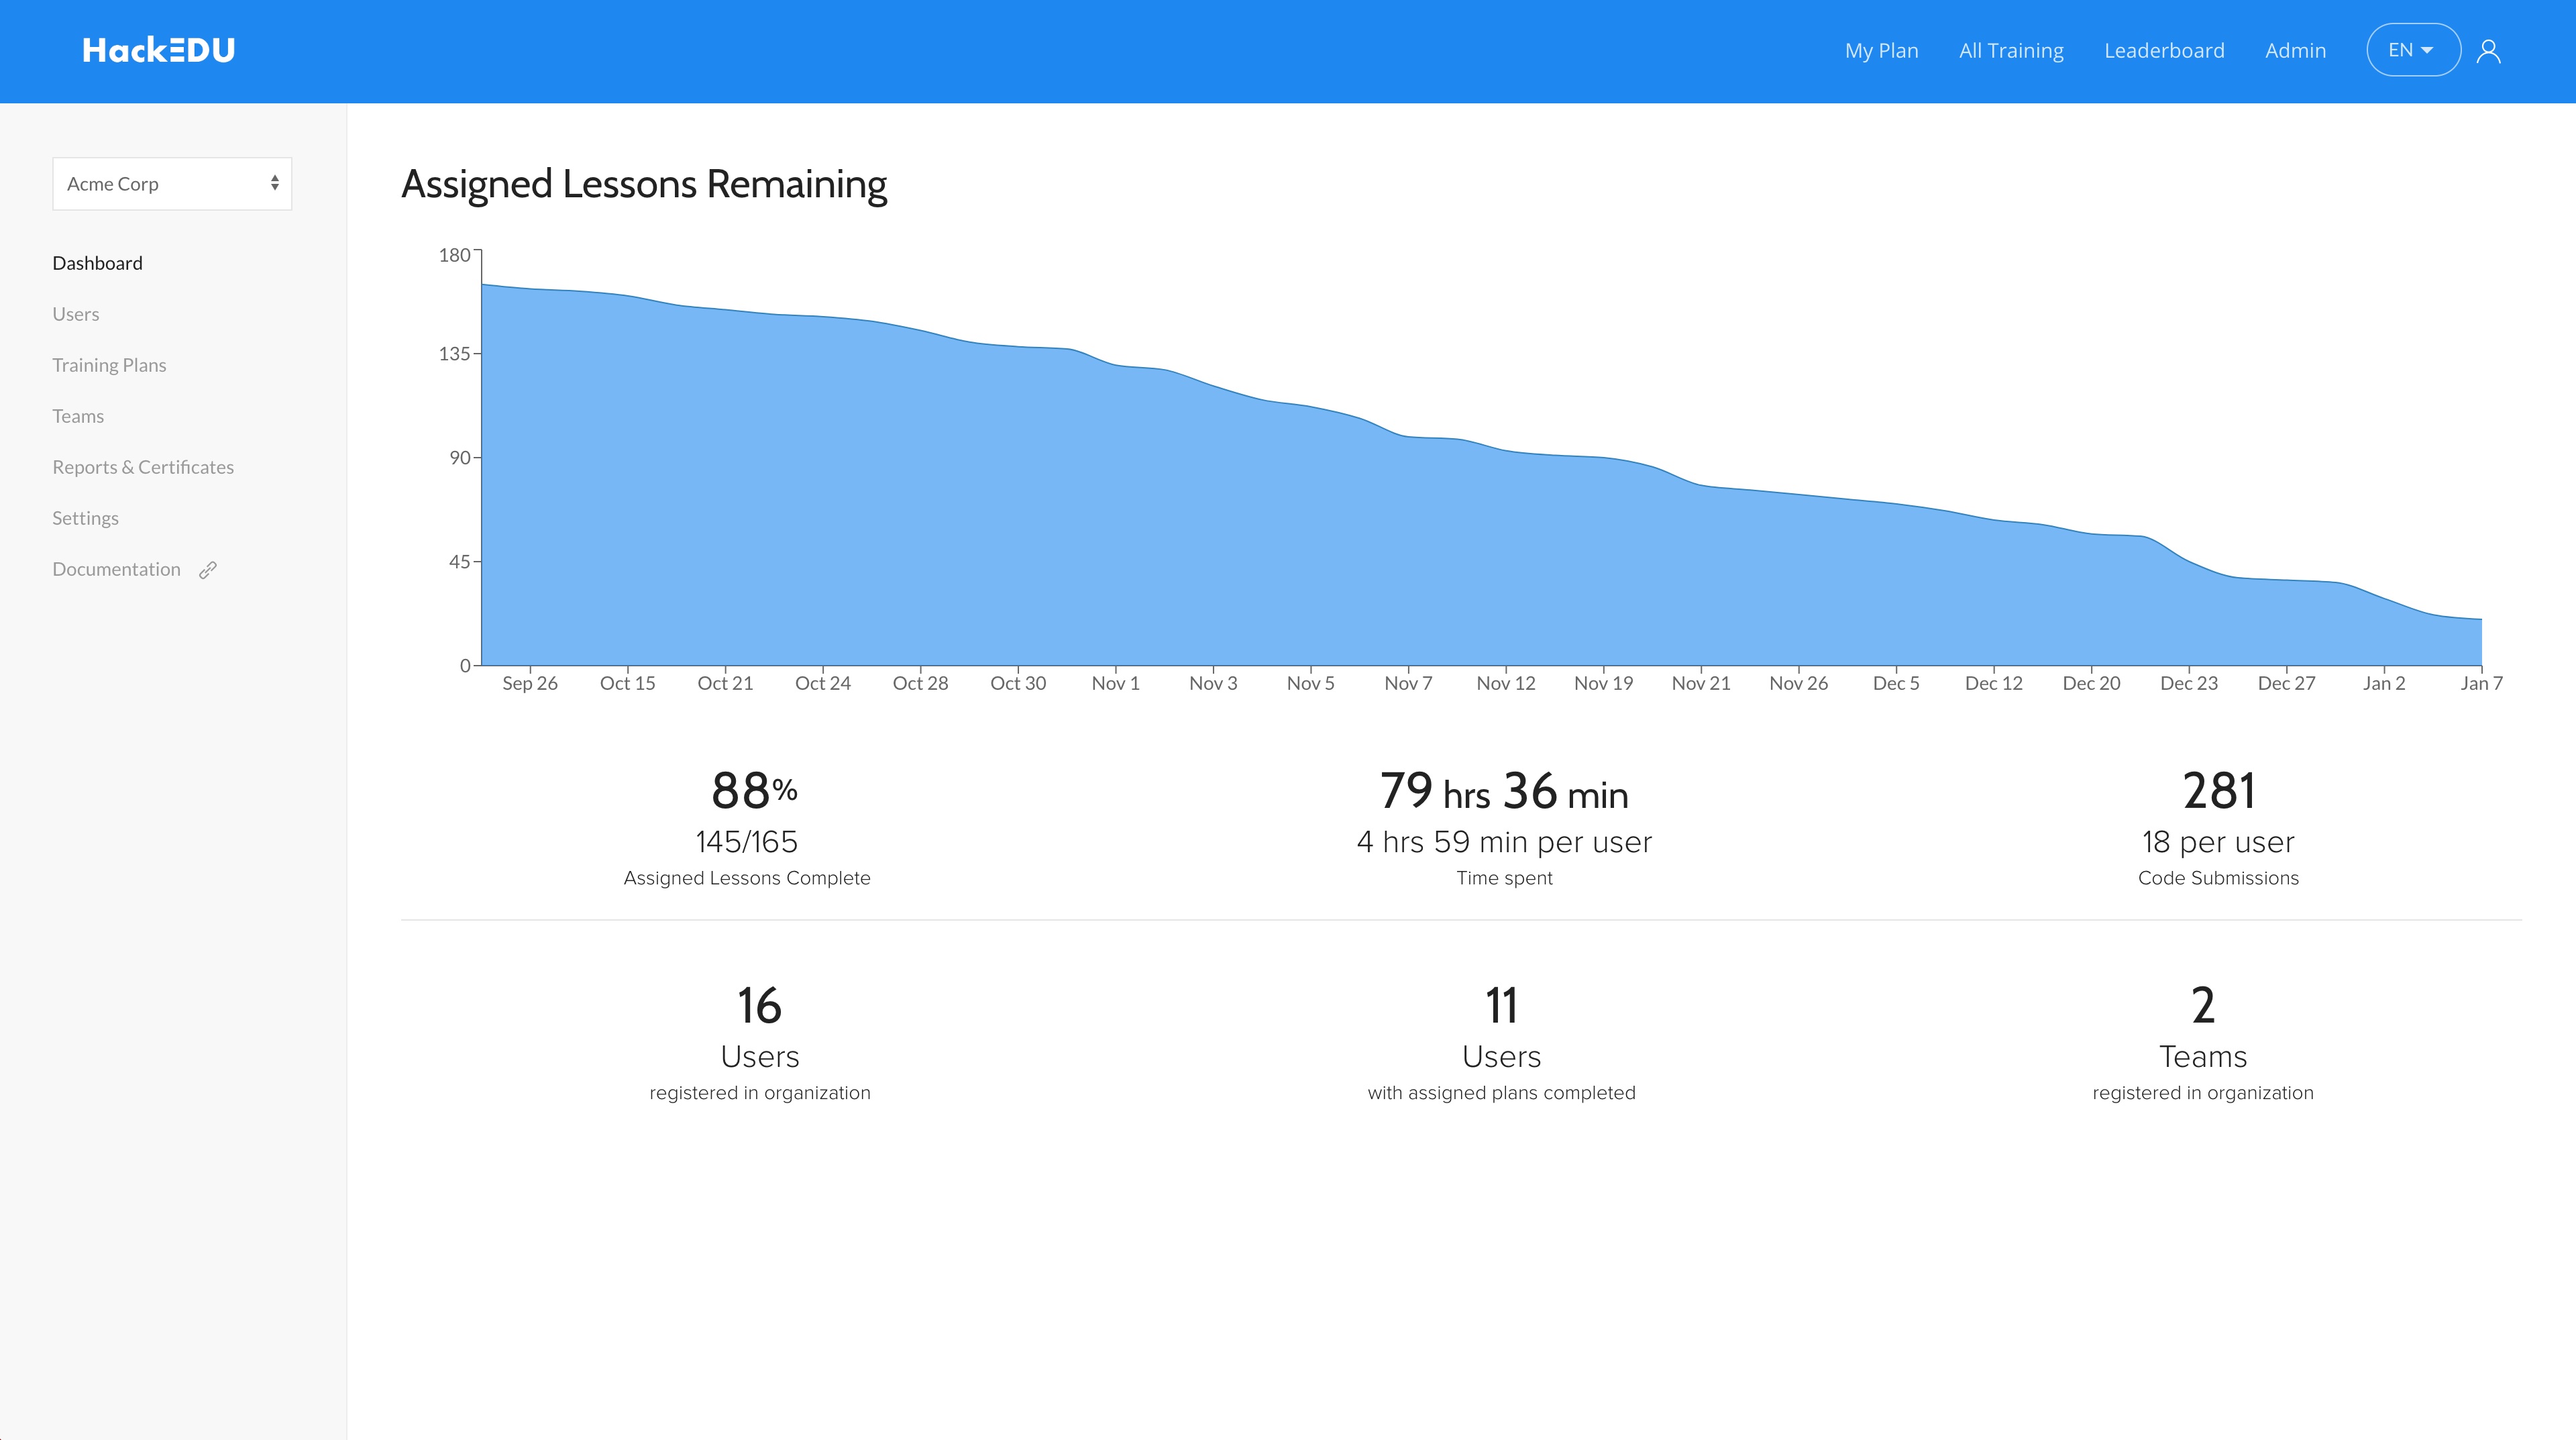Viewport: 2576px width, 1440px height.
Task: Click the Nov 12 axis label
Action: pos(1506,683)
